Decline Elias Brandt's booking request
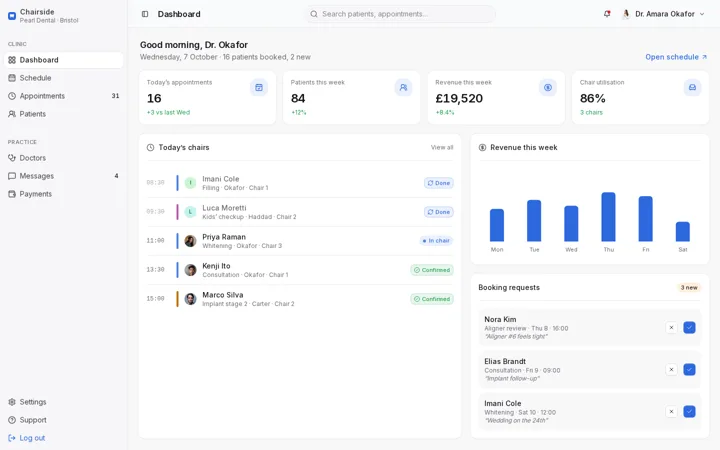720x450 pixels. click(x=671, y=370)
